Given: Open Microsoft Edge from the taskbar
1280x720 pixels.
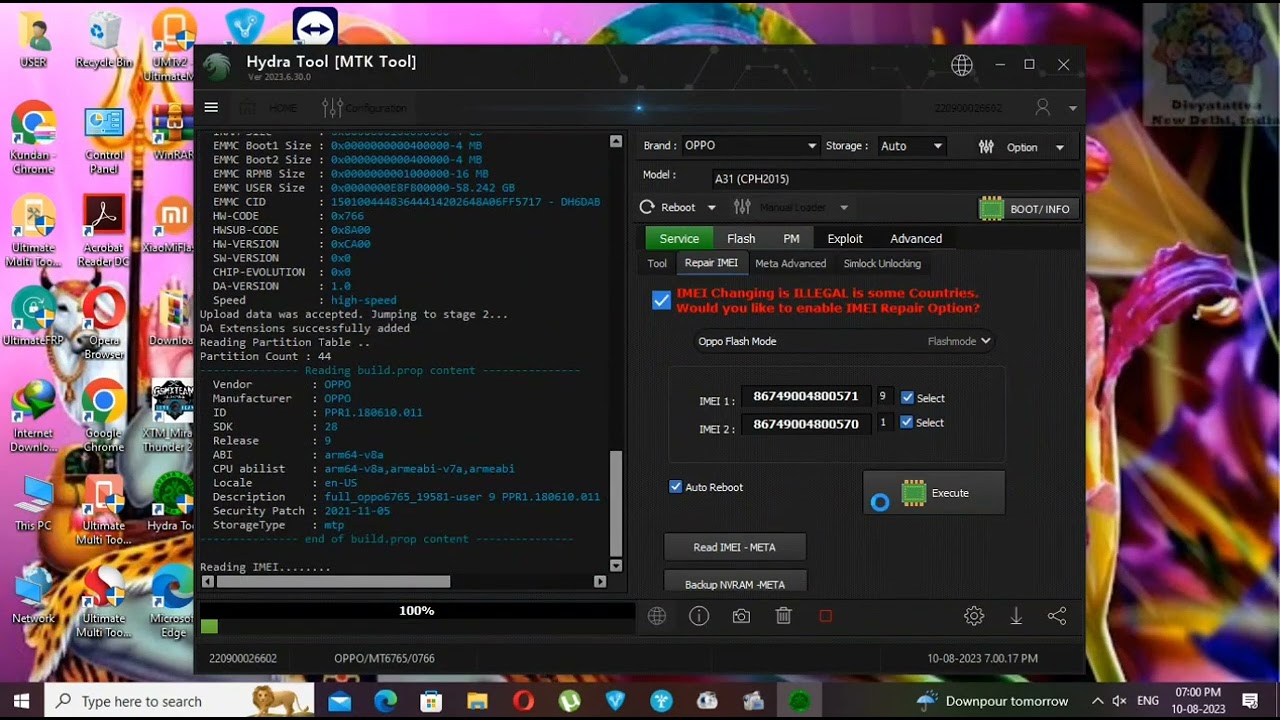Looking at the screenshot, I should (386, 701).
